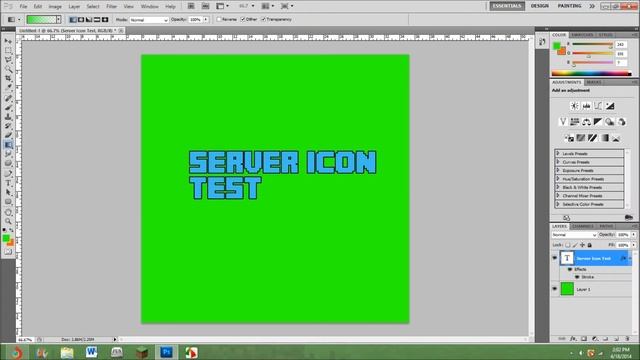Enable the Reverse checkbox
The image size is (640, 360).
[x=219, y=20]
